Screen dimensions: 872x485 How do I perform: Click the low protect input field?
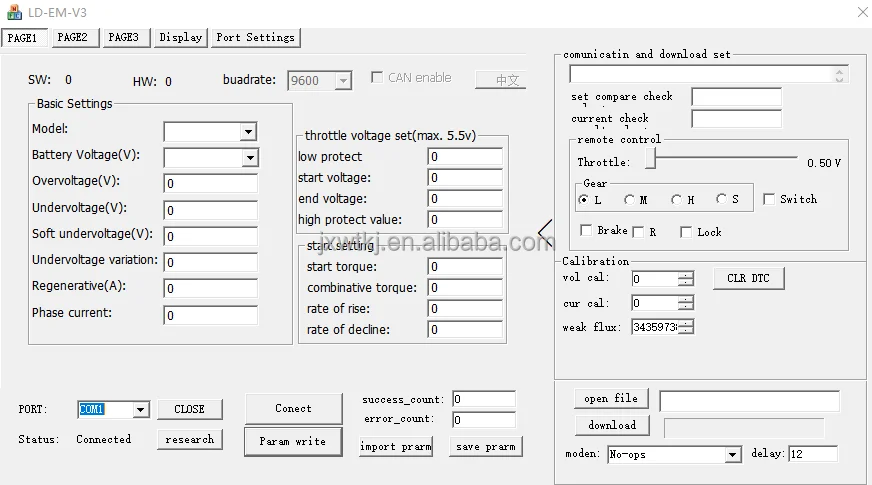(465, 157)
